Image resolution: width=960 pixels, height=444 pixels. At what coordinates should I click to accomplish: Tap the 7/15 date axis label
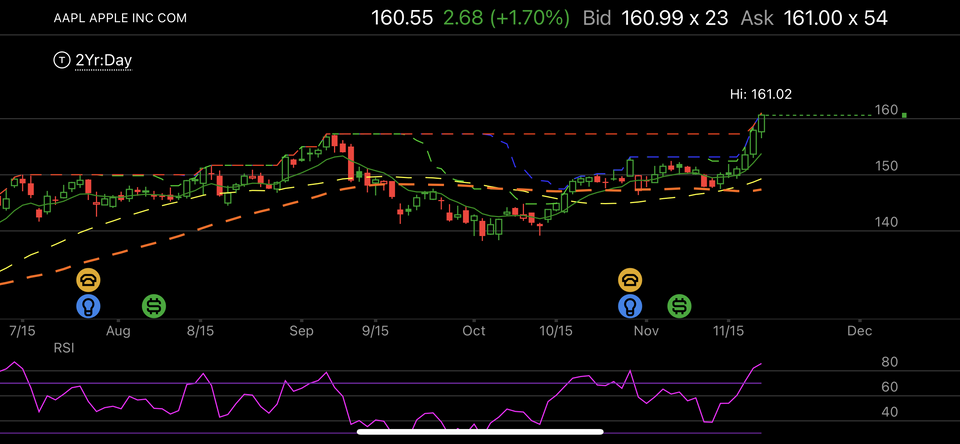pos(21,331)
